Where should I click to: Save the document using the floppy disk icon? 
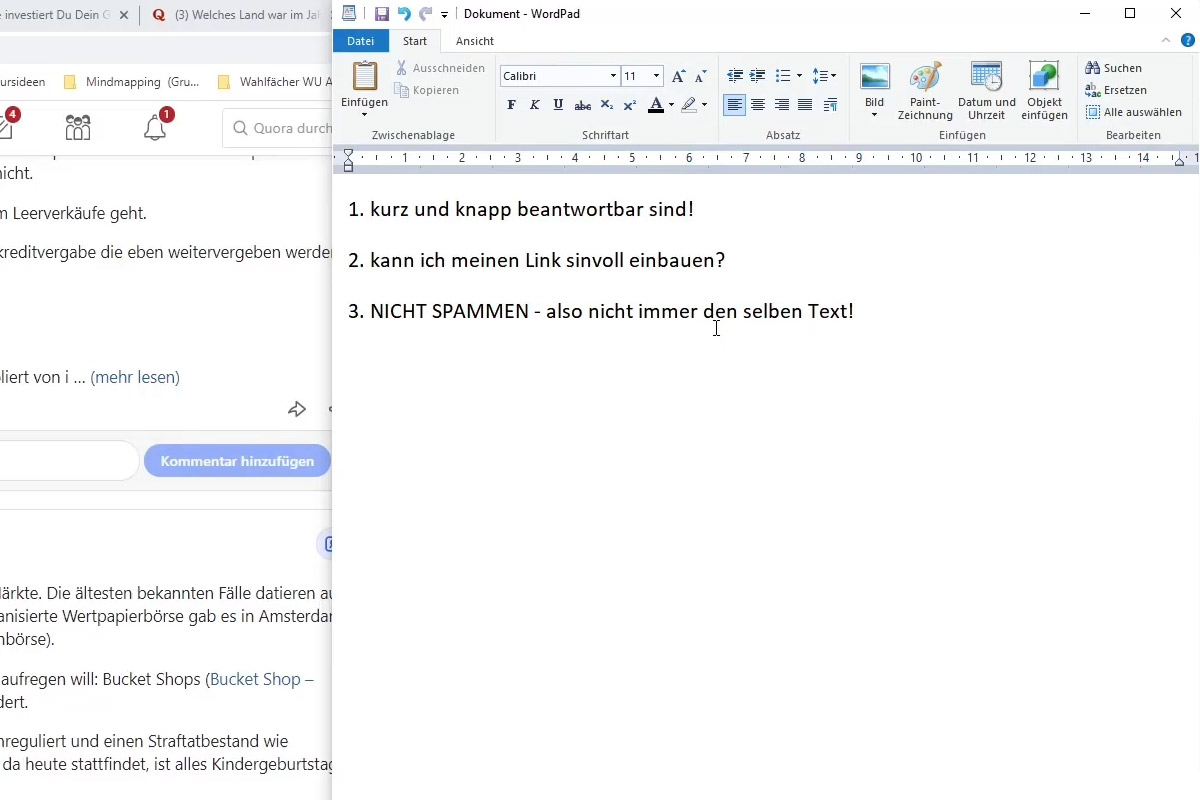382,14
